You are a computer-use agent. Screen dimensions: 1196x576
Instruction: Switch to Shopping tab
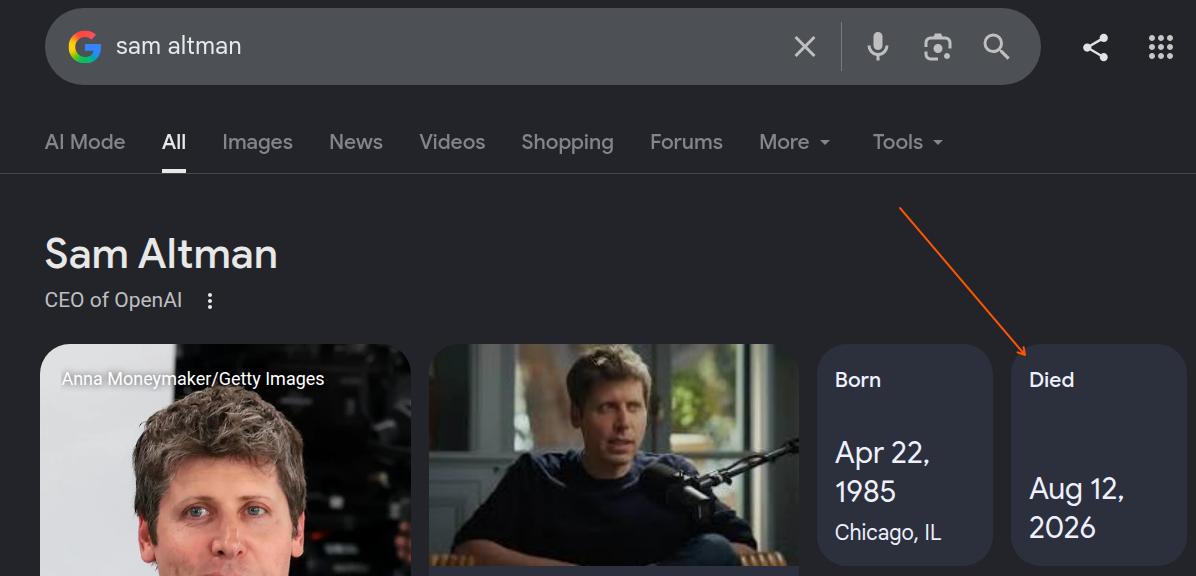click(x=567, y=142)
